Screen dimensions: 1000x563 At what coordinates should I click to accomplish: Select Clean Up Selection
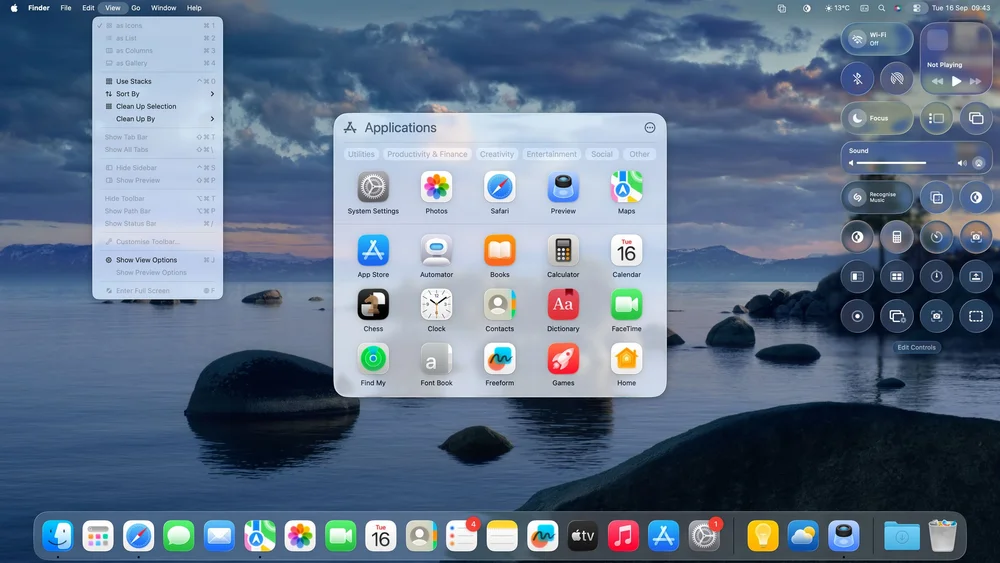pos(158,106)
